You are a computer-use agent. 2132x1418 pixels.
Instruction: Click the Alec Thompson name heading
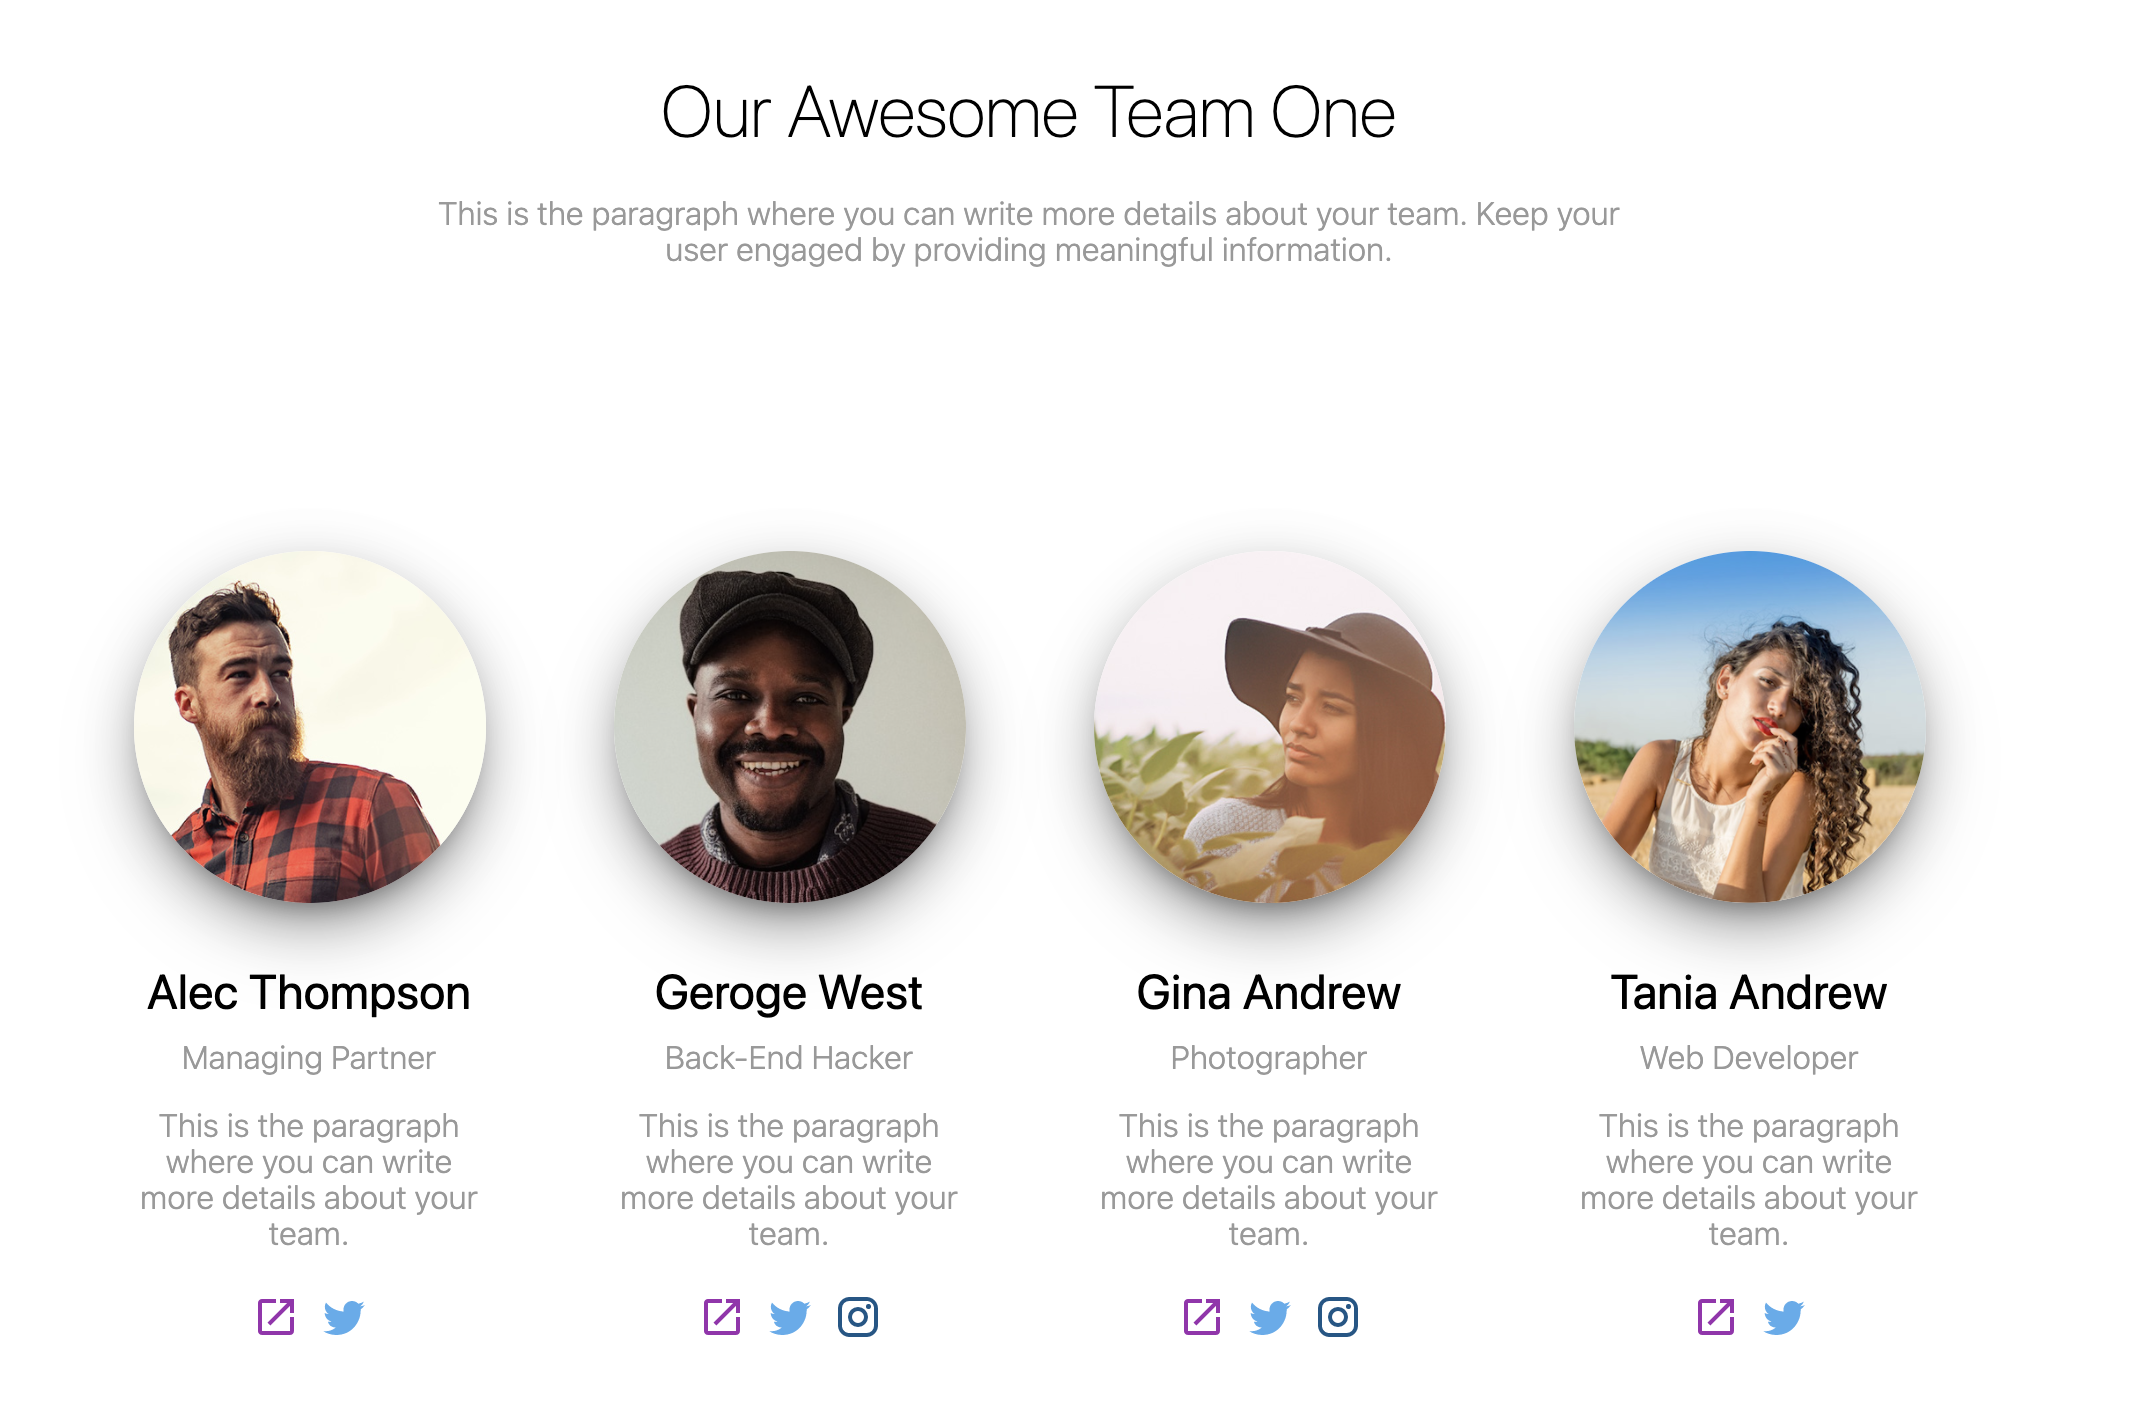pos(309,993)
